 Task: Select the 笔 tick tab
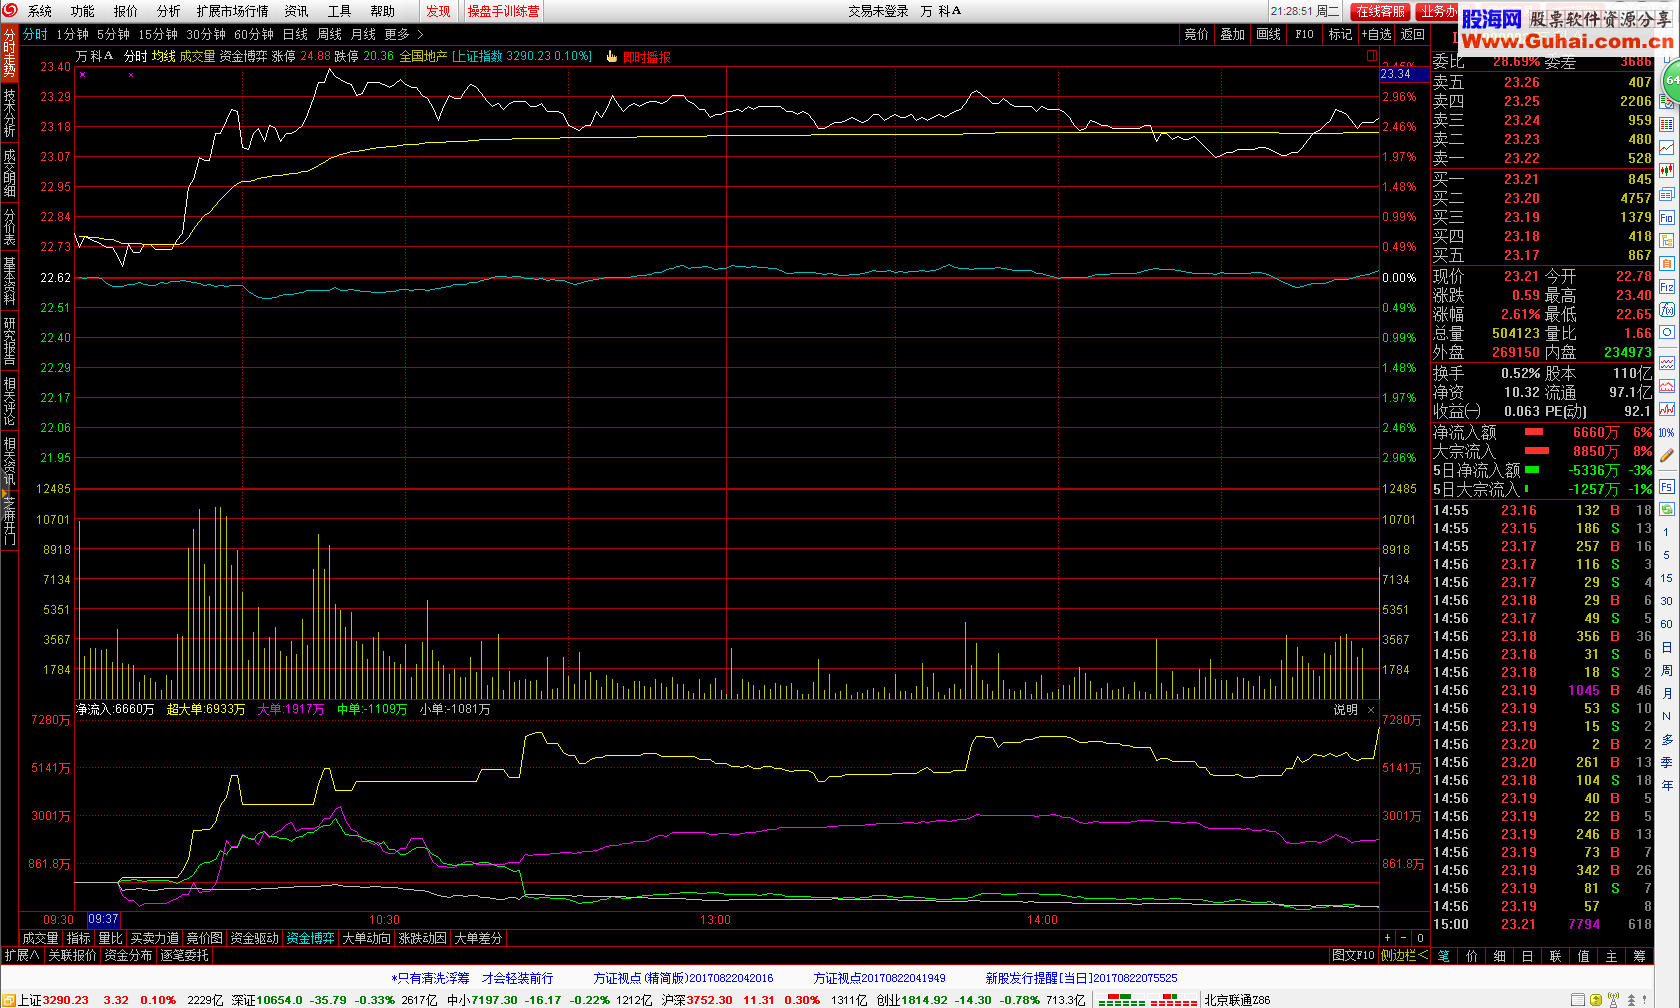pyautogui.click(x=1444, y=956)
